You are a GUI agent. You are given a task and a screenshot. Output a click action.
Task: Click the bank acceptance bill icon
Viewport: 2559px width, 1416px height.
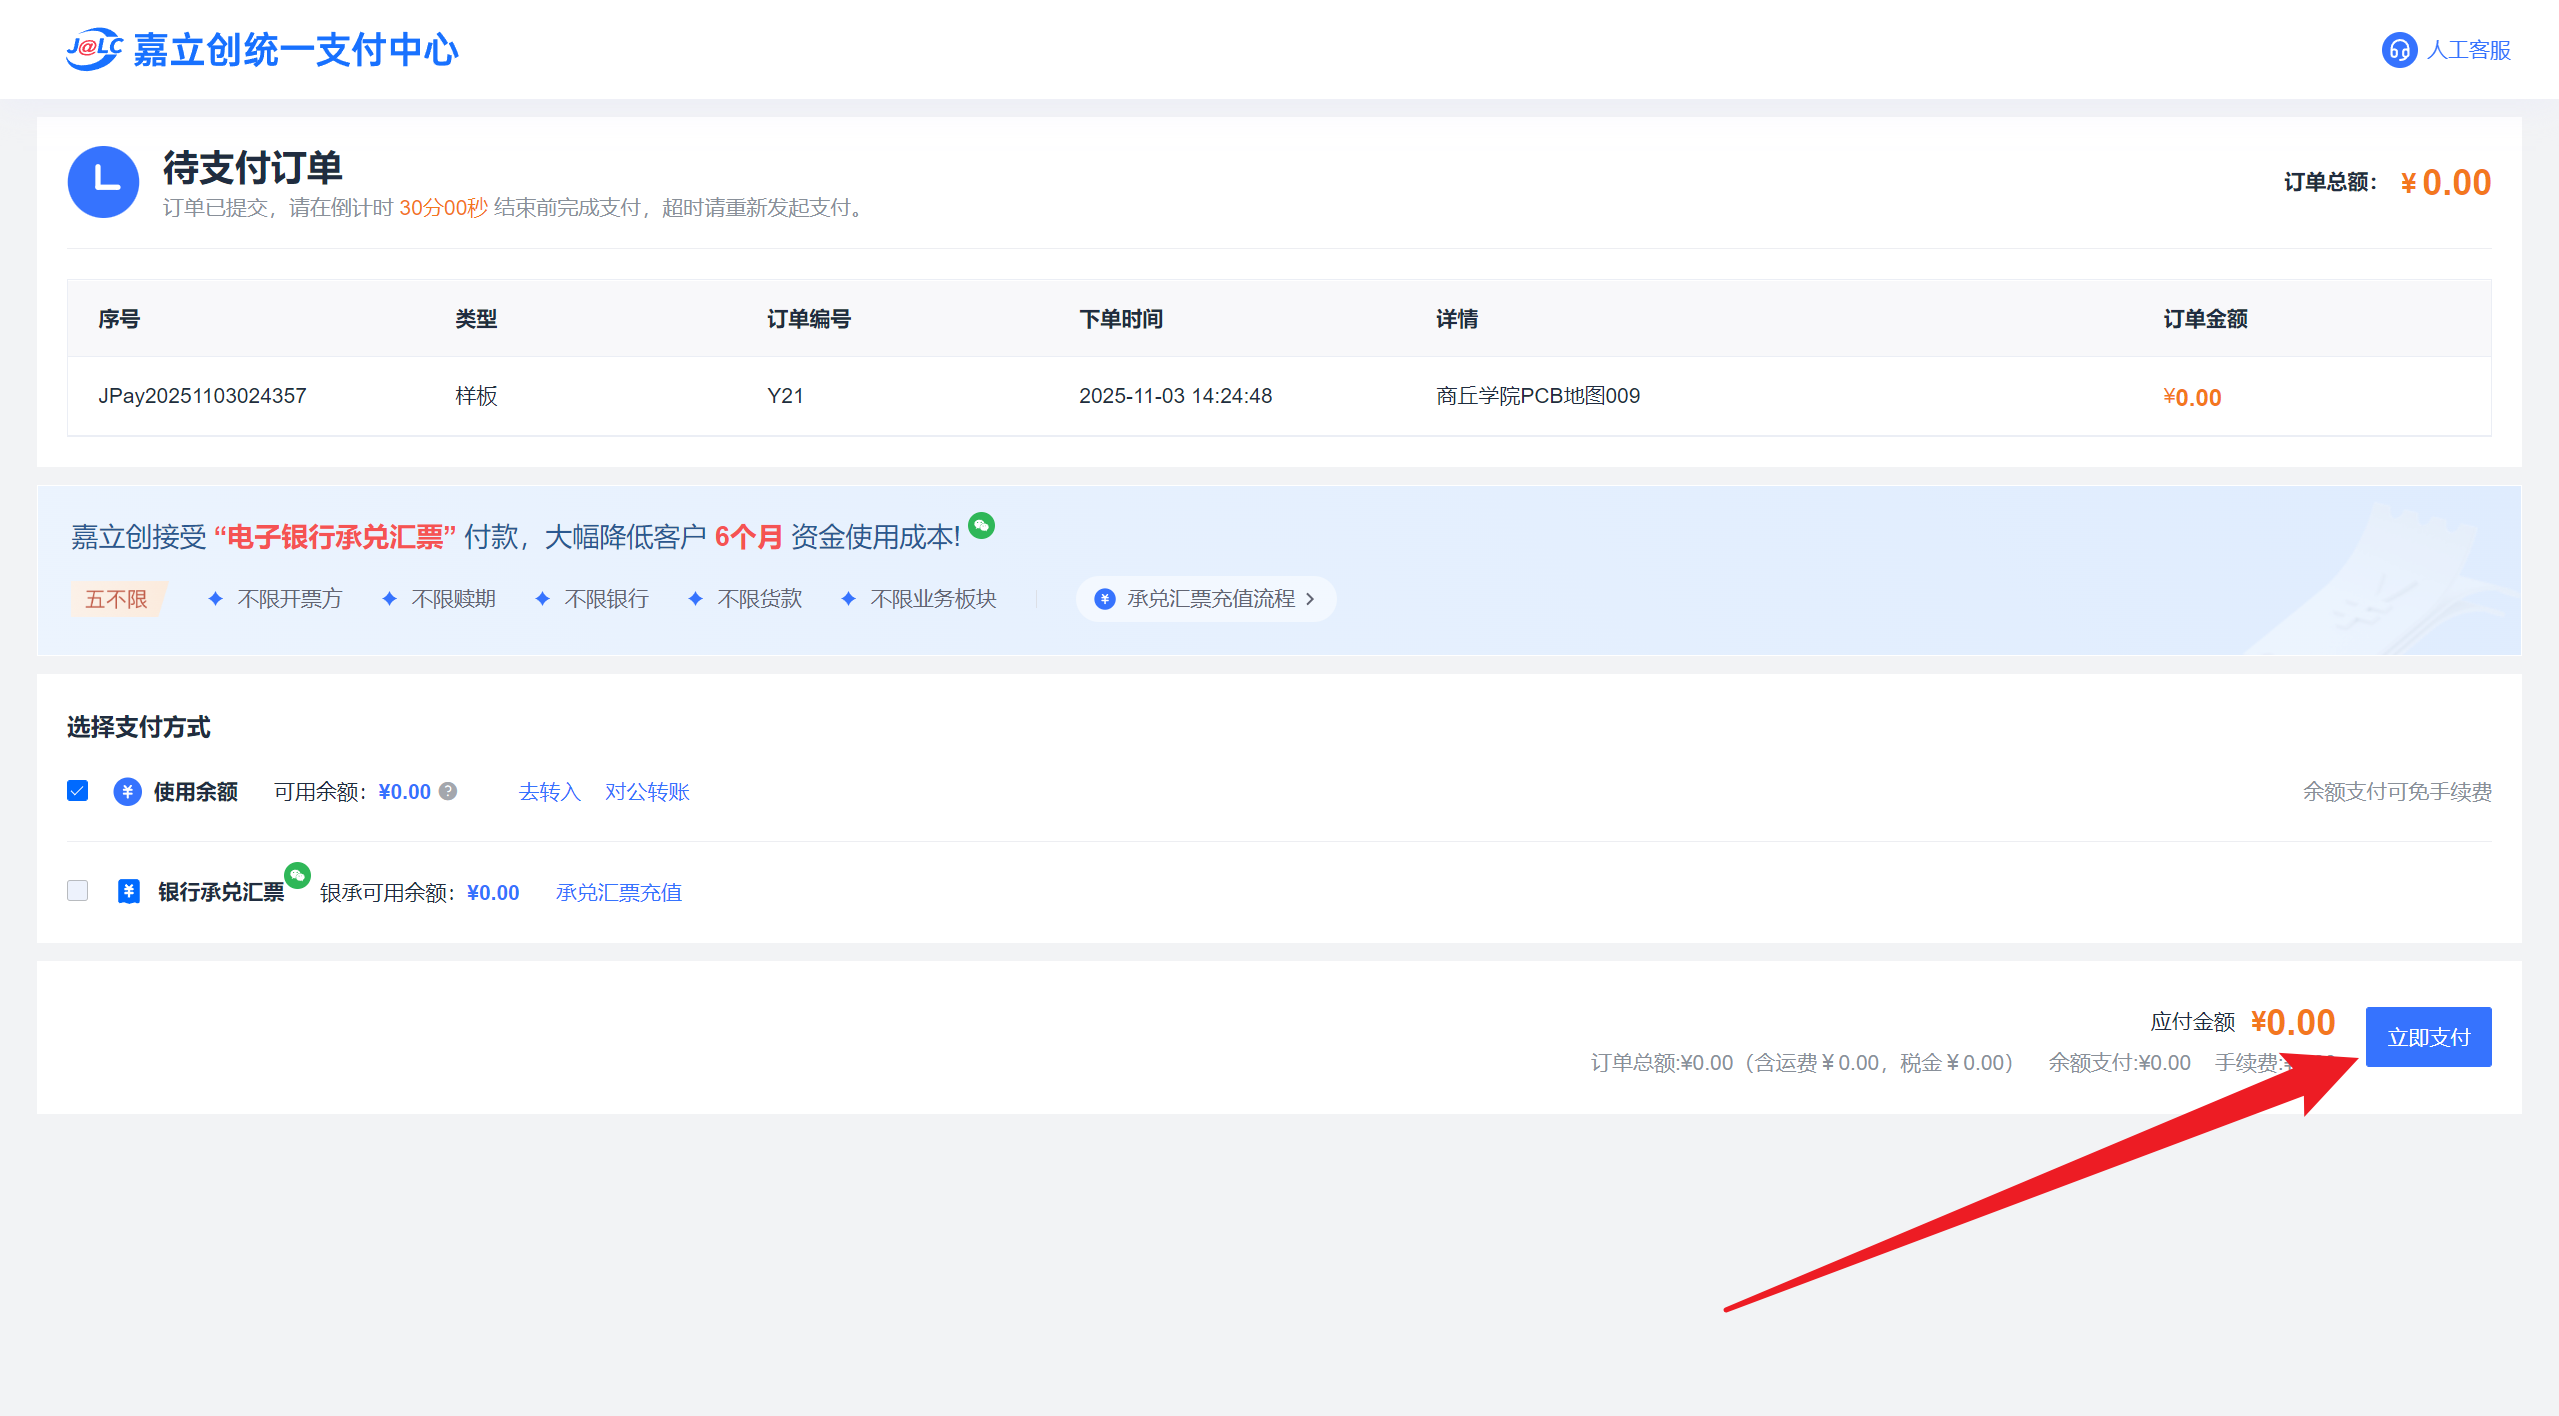[x=128, y=891]
